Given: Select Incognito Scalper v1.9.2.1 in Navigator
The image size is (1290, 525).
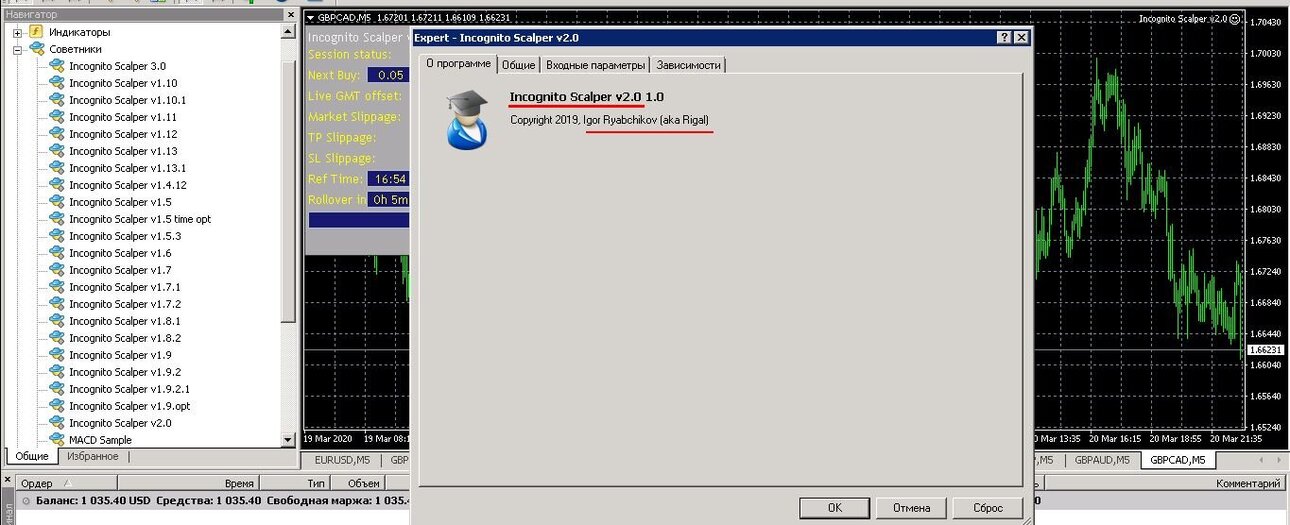Looking at the screenshot, I should tap(129, 389).
